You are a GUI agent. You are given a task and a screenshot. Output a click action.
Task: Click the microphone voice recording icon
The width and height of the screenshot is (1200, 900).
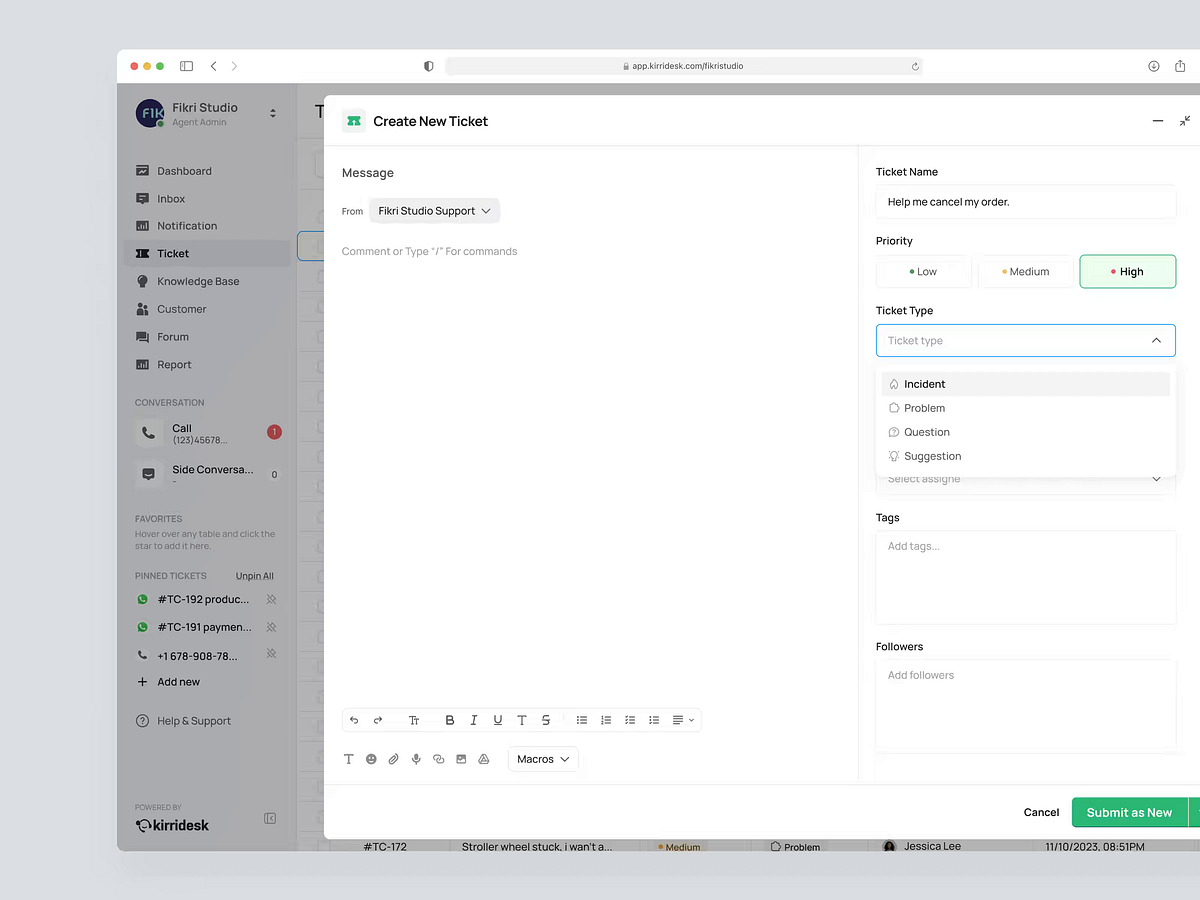[x=416, y=759]
